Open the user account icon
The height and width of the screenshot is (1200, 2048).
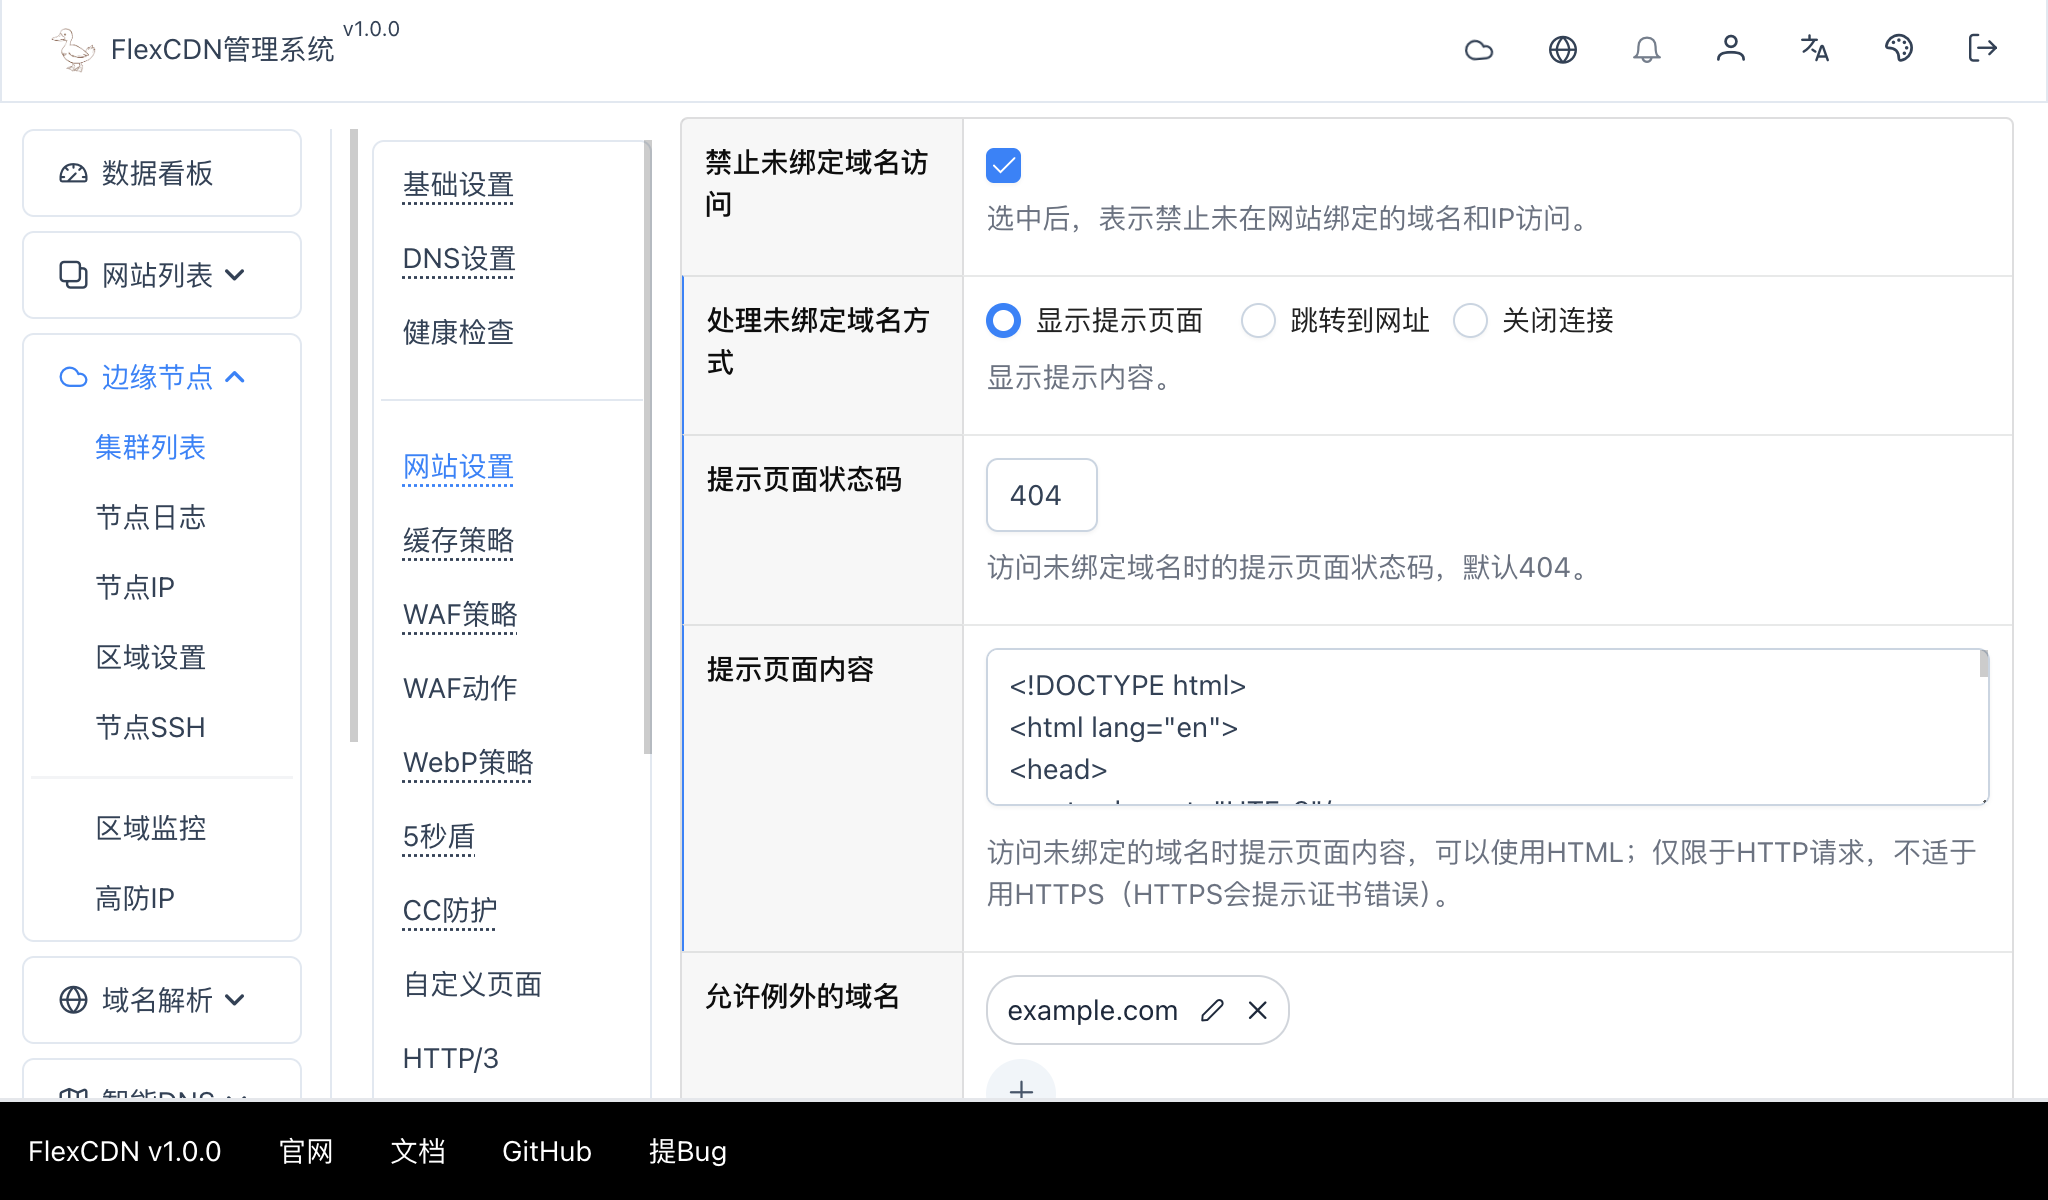coord(1732,49)
